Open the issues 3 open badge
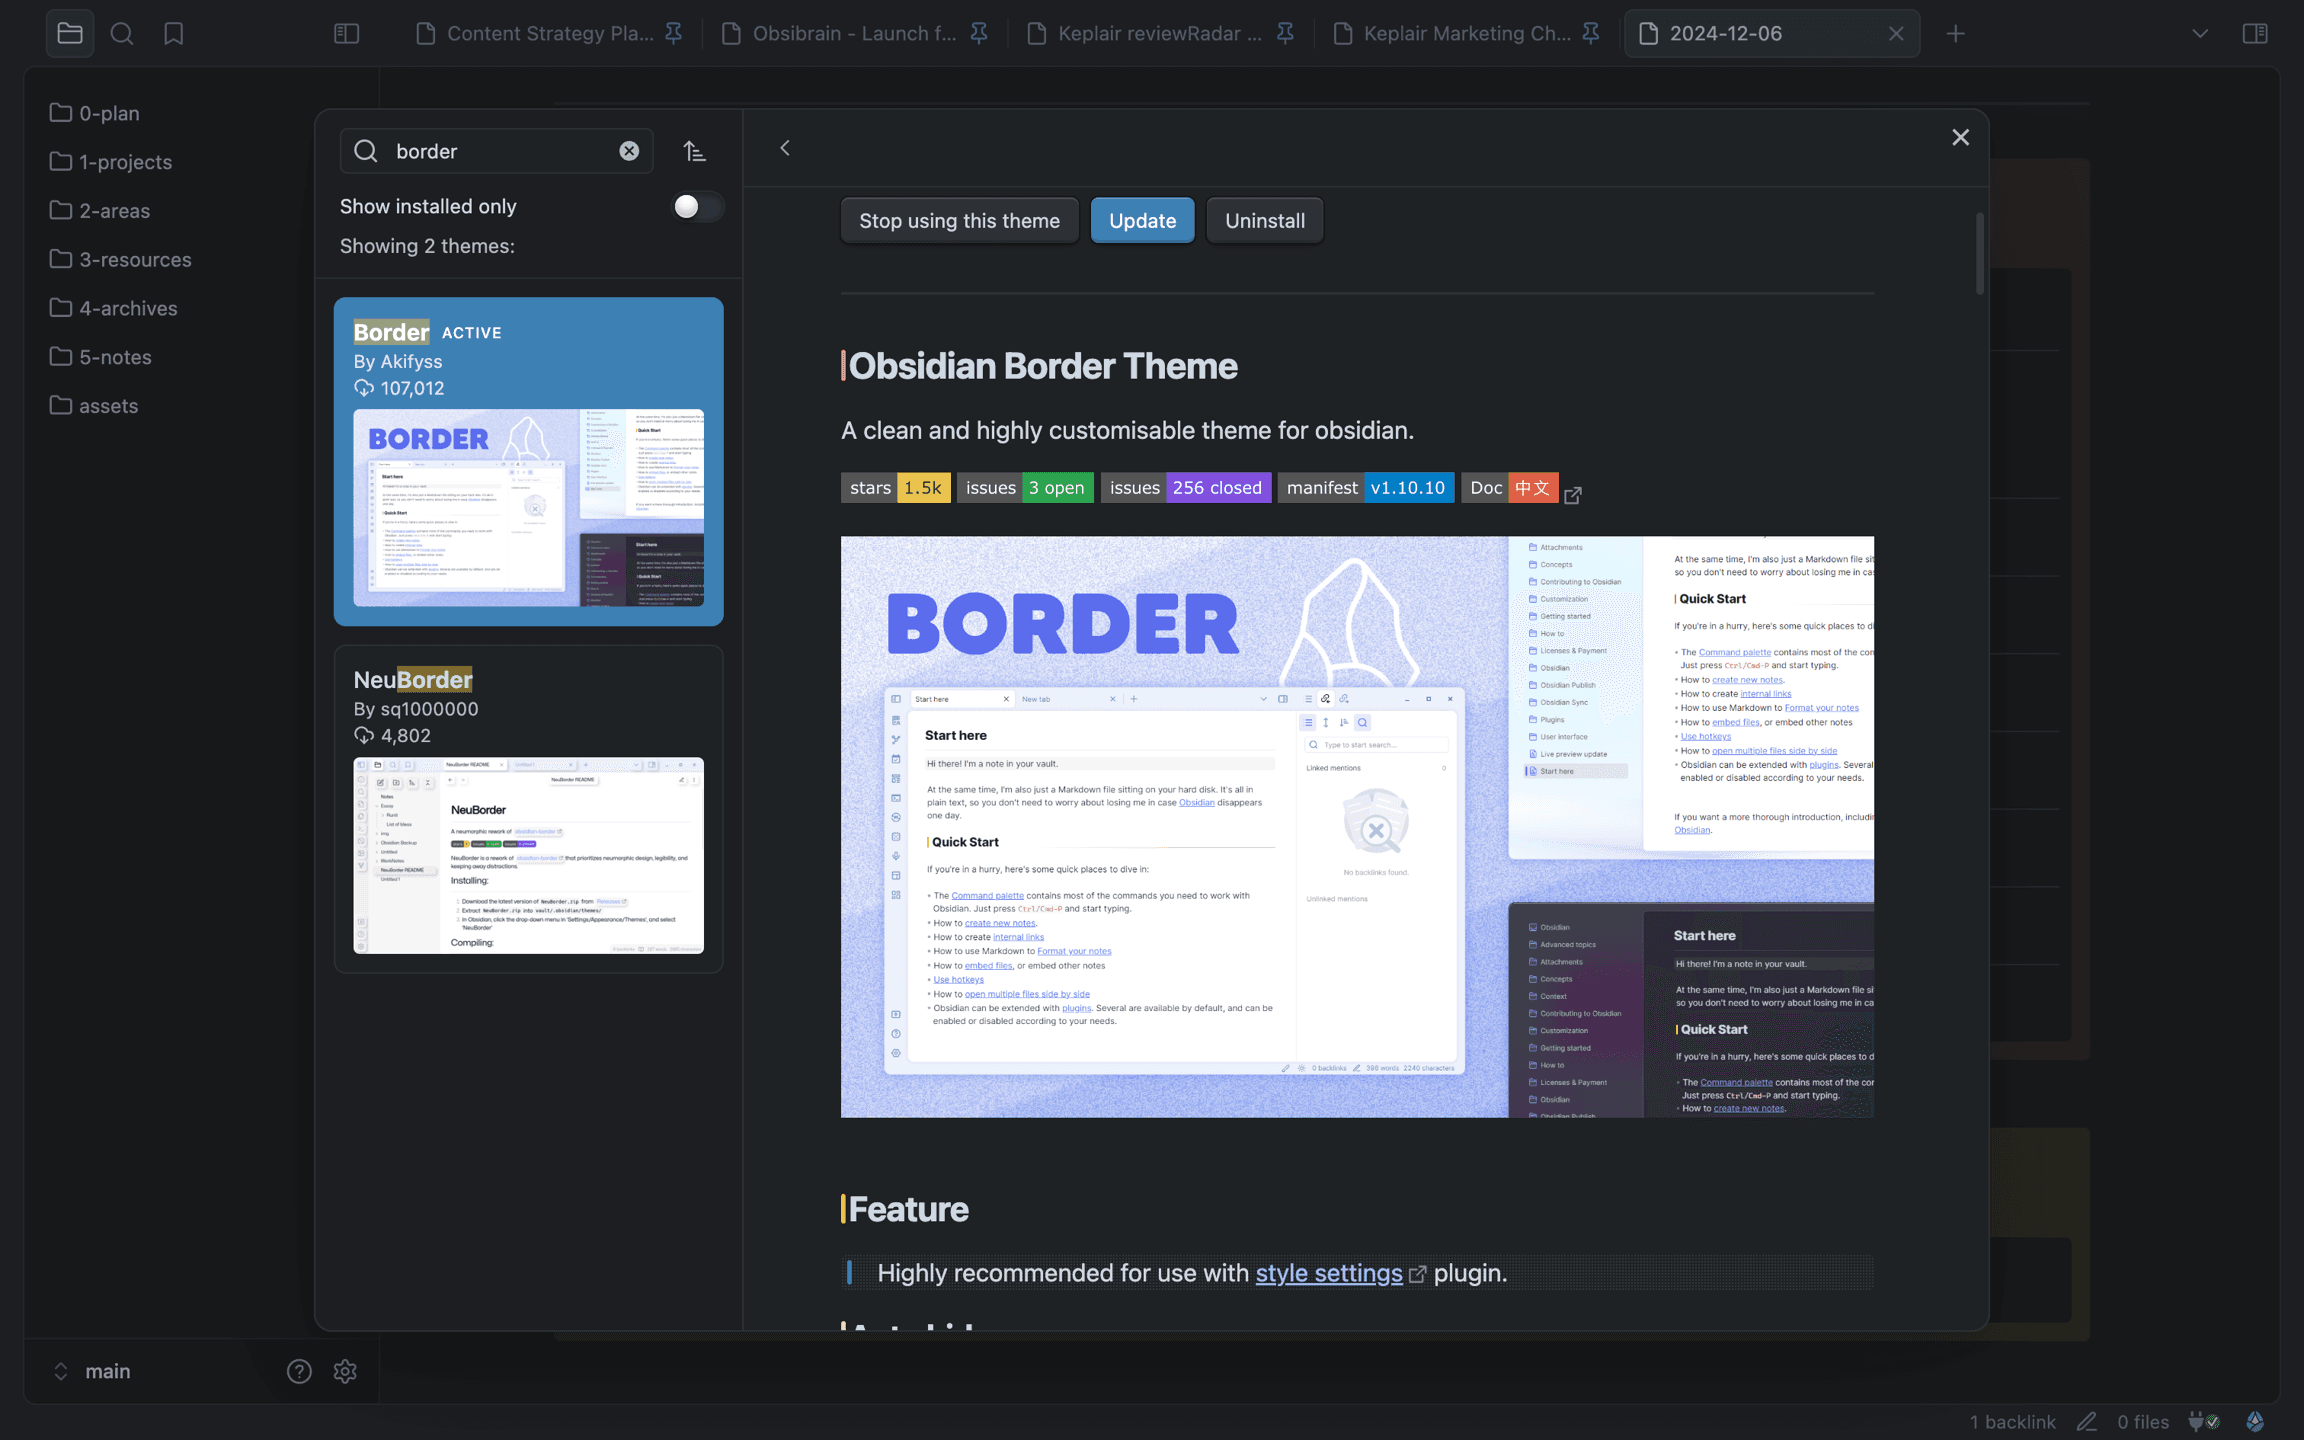Screen dimensions: 2304x1440 [x=1025, y=488]
